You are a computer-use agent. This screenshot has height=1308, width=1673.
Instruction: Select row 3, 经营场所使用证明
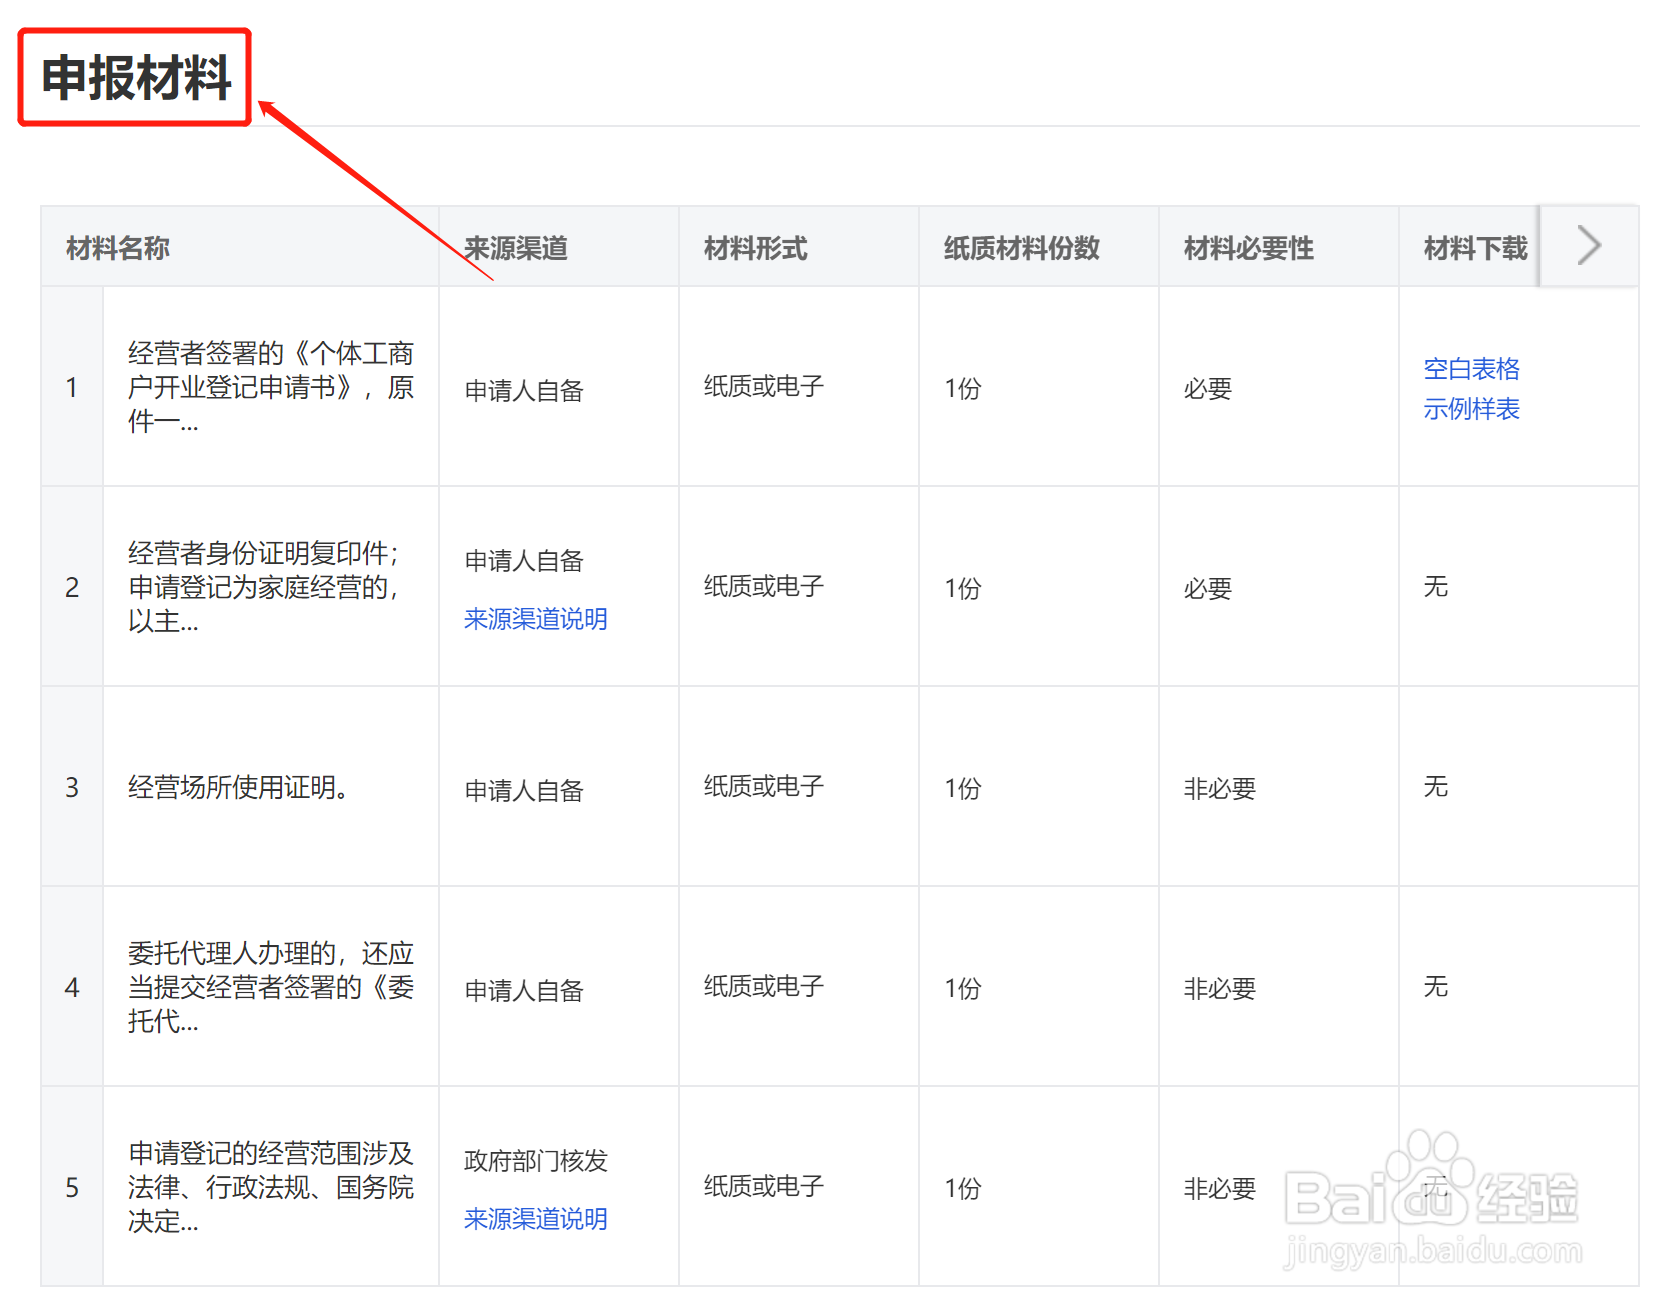[237, 788]
